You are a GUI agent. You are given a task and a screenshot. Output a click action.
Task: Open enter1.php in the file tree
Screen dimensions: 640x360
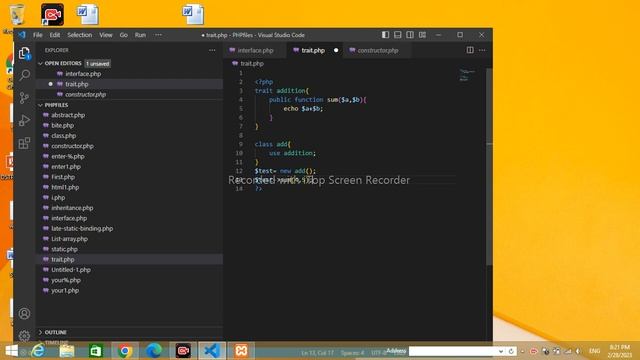(130, 167)
